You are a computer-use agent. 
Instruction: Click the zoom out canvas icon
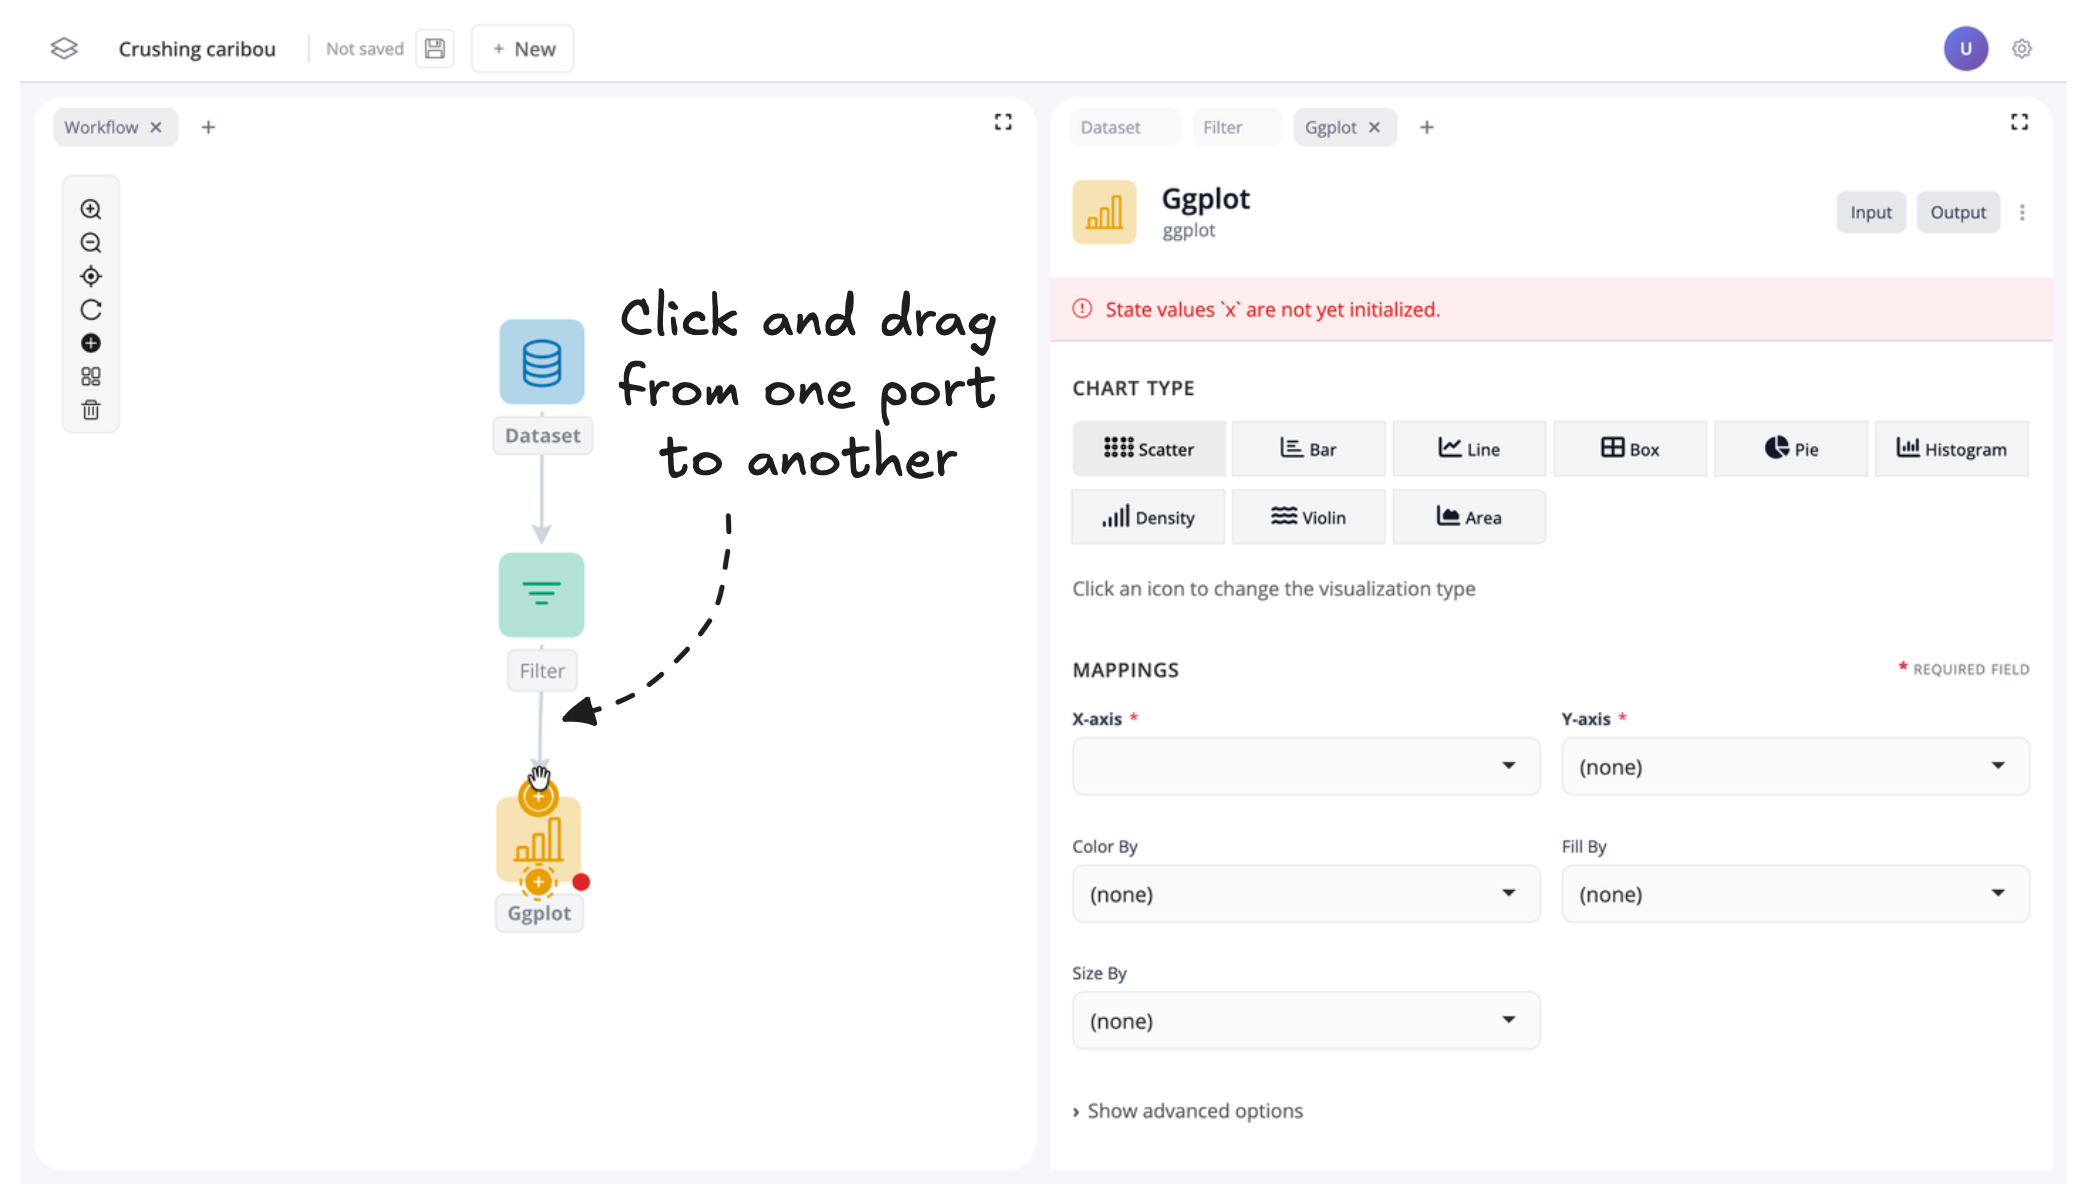pos(91,243)
